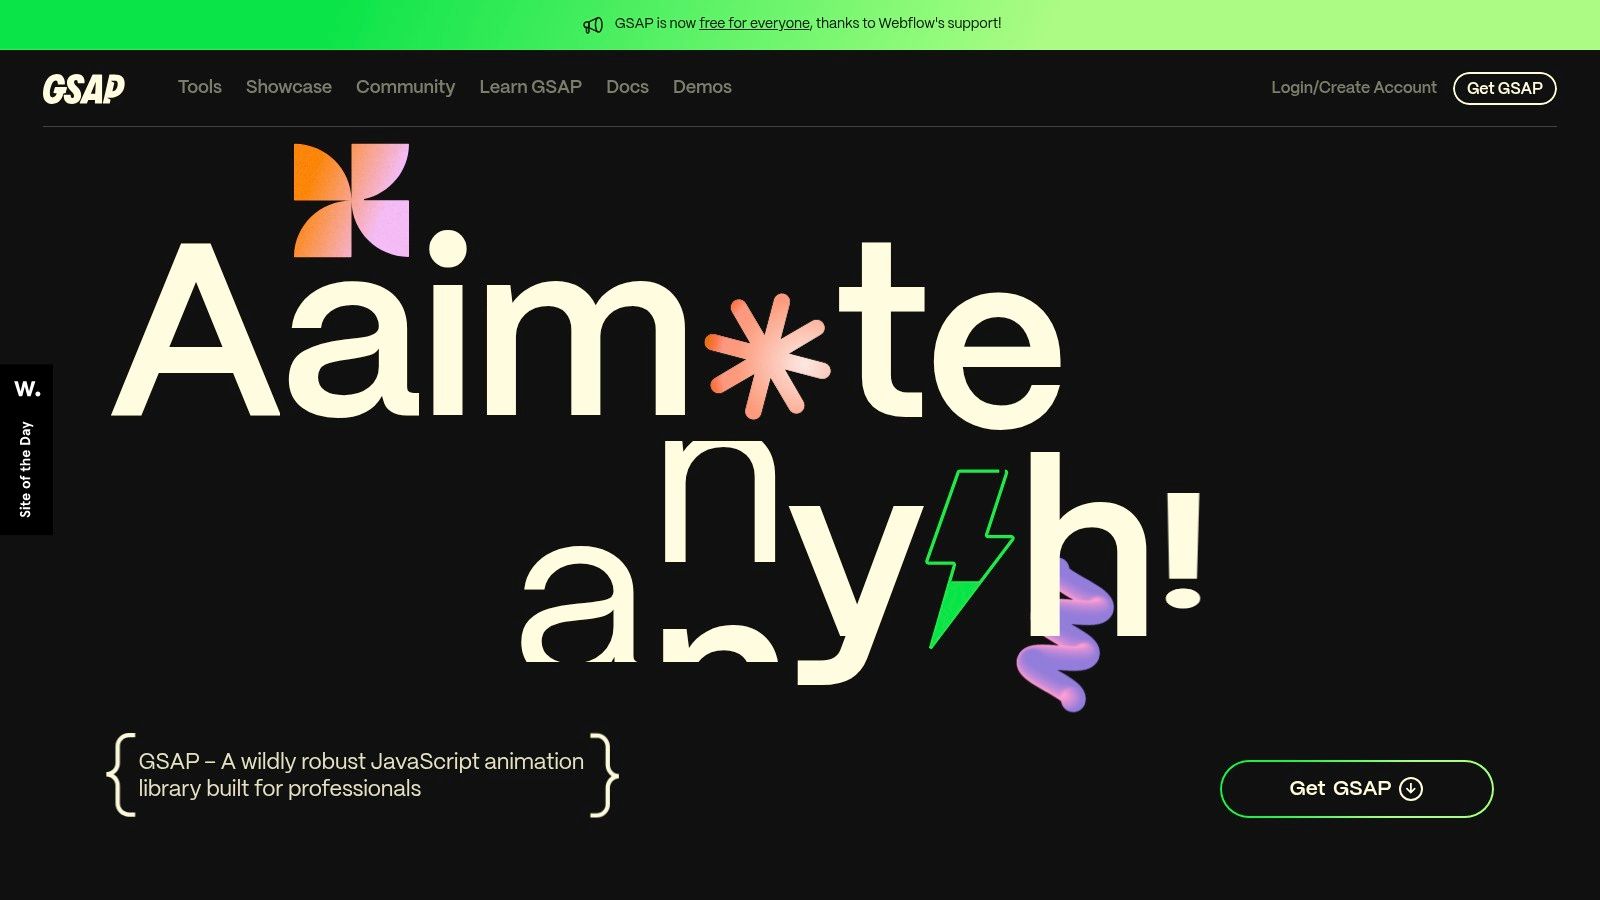Open the Community menu item
Screen dimensions: 1600x900
405,87
